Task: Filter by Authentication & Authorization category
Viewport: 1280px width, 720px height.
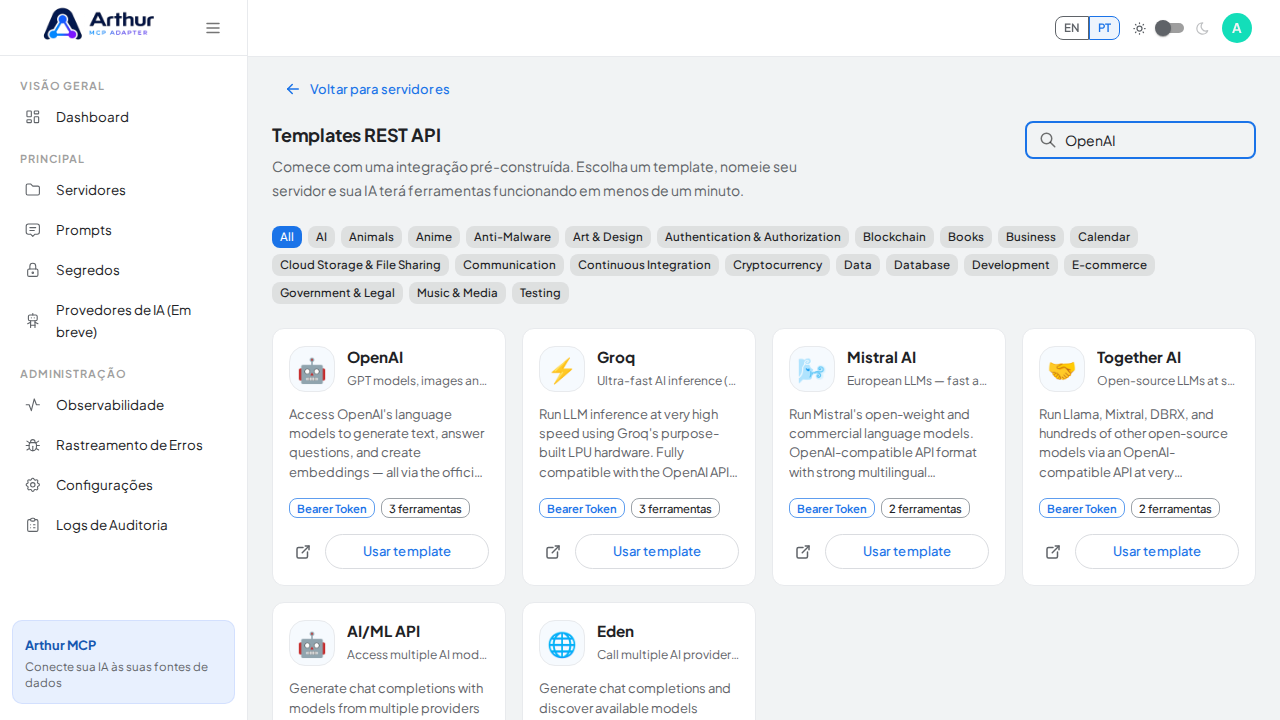Action: coord(753,237)
